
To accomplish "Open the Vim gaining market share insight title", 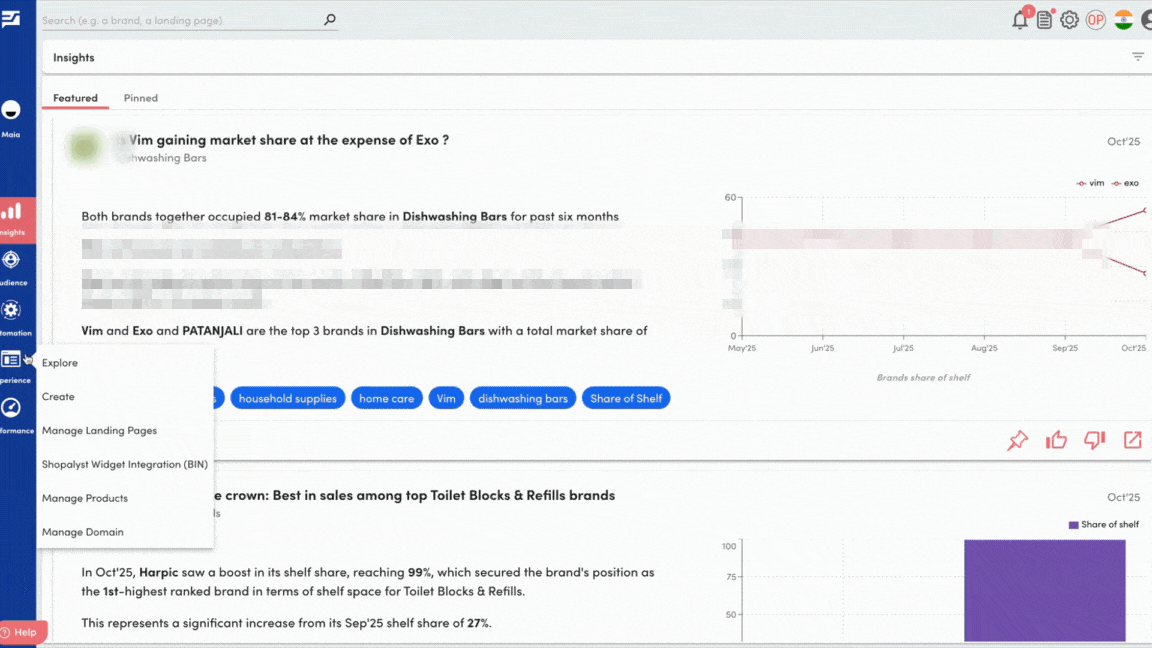I will click(x=288, y=140).
